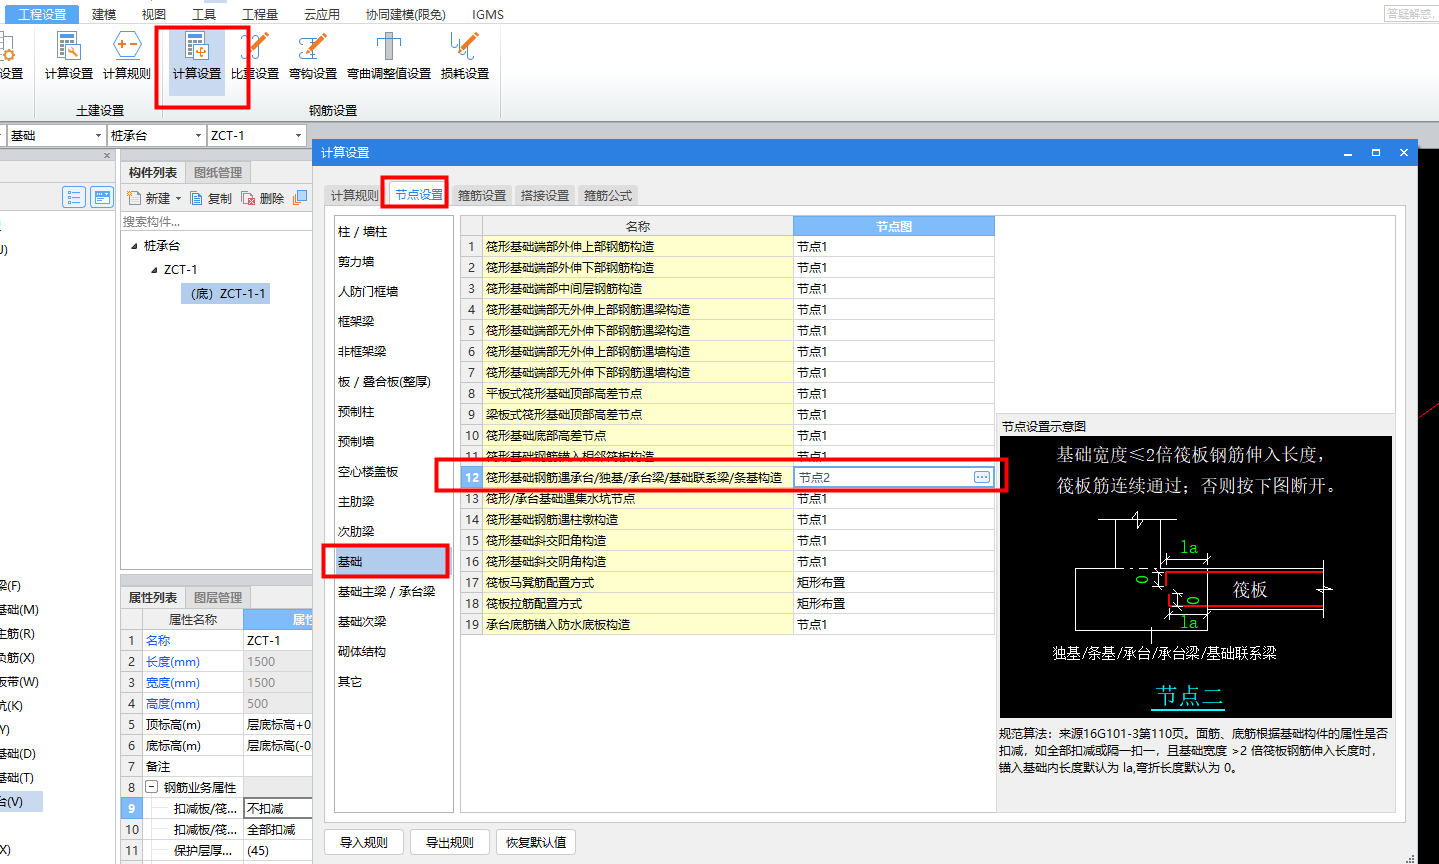1439x864 pixels.
Task: Switch to 搭接设置 tab in dialog
Action: click(x=545, y=195)
